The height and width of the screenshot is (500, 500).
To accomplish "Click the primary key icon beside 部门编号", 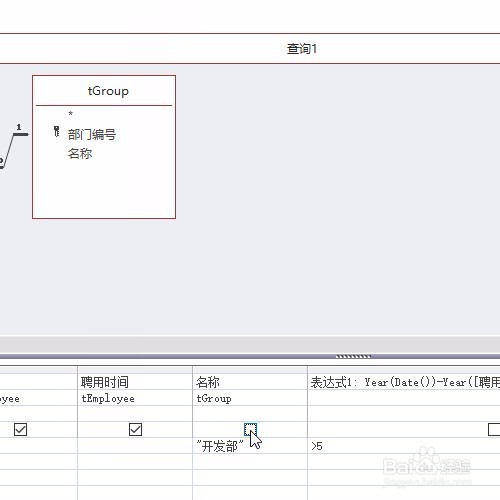I will [56, 131].
